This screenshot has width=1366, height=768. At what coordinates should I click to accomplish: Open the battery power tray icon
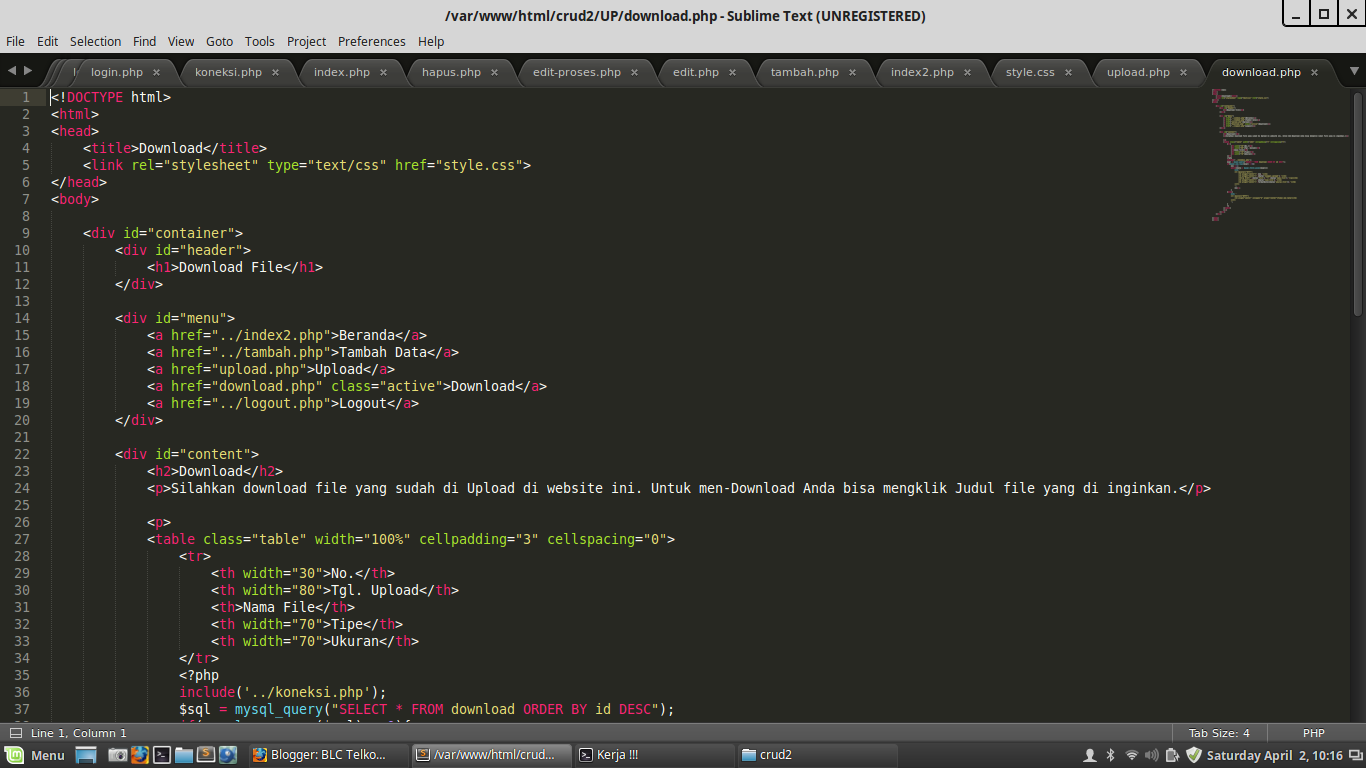1171,755
